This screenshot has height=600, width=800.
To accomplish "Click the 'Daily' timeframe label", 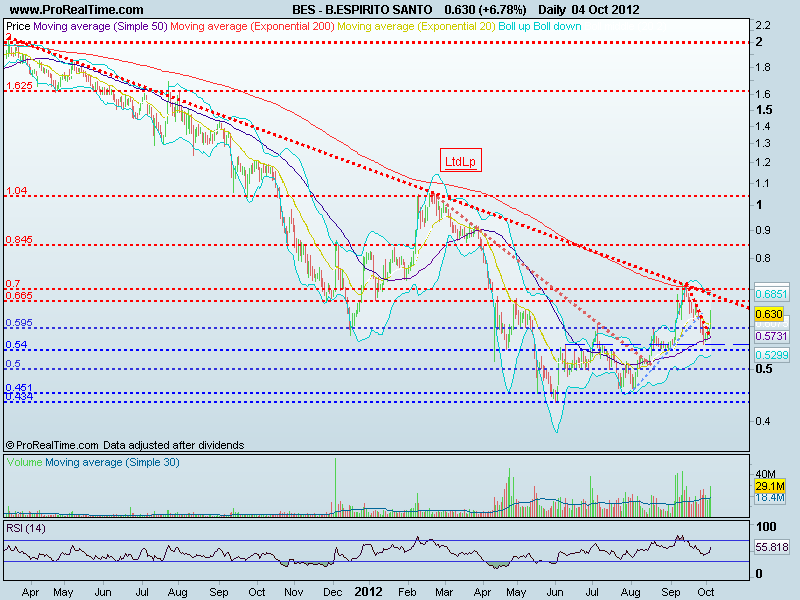I will [552, 10].
